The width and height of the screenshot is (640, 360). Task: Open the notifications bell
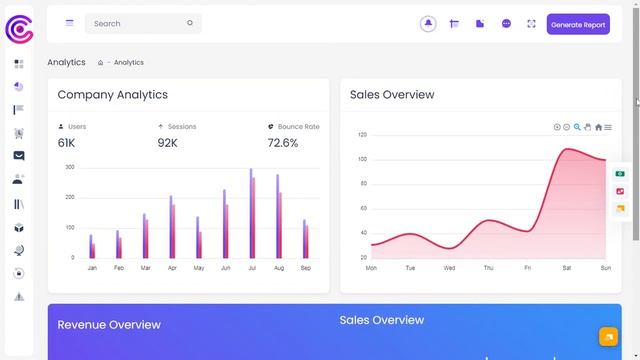pyautogui.click(x=428, y=24)
